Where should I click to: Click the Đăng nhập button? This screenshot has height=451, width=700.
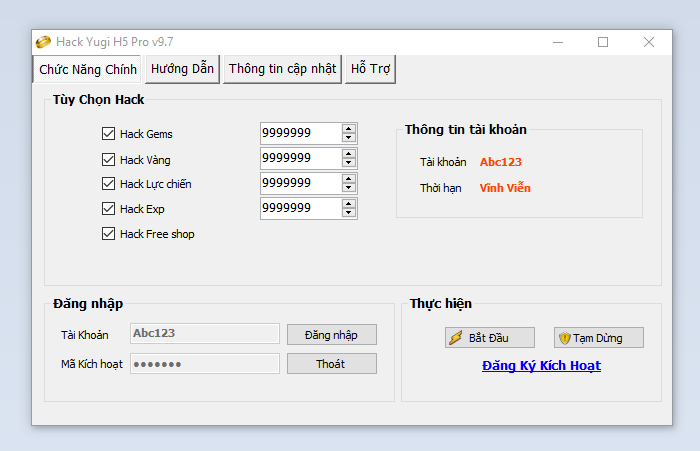click(331, 334)
